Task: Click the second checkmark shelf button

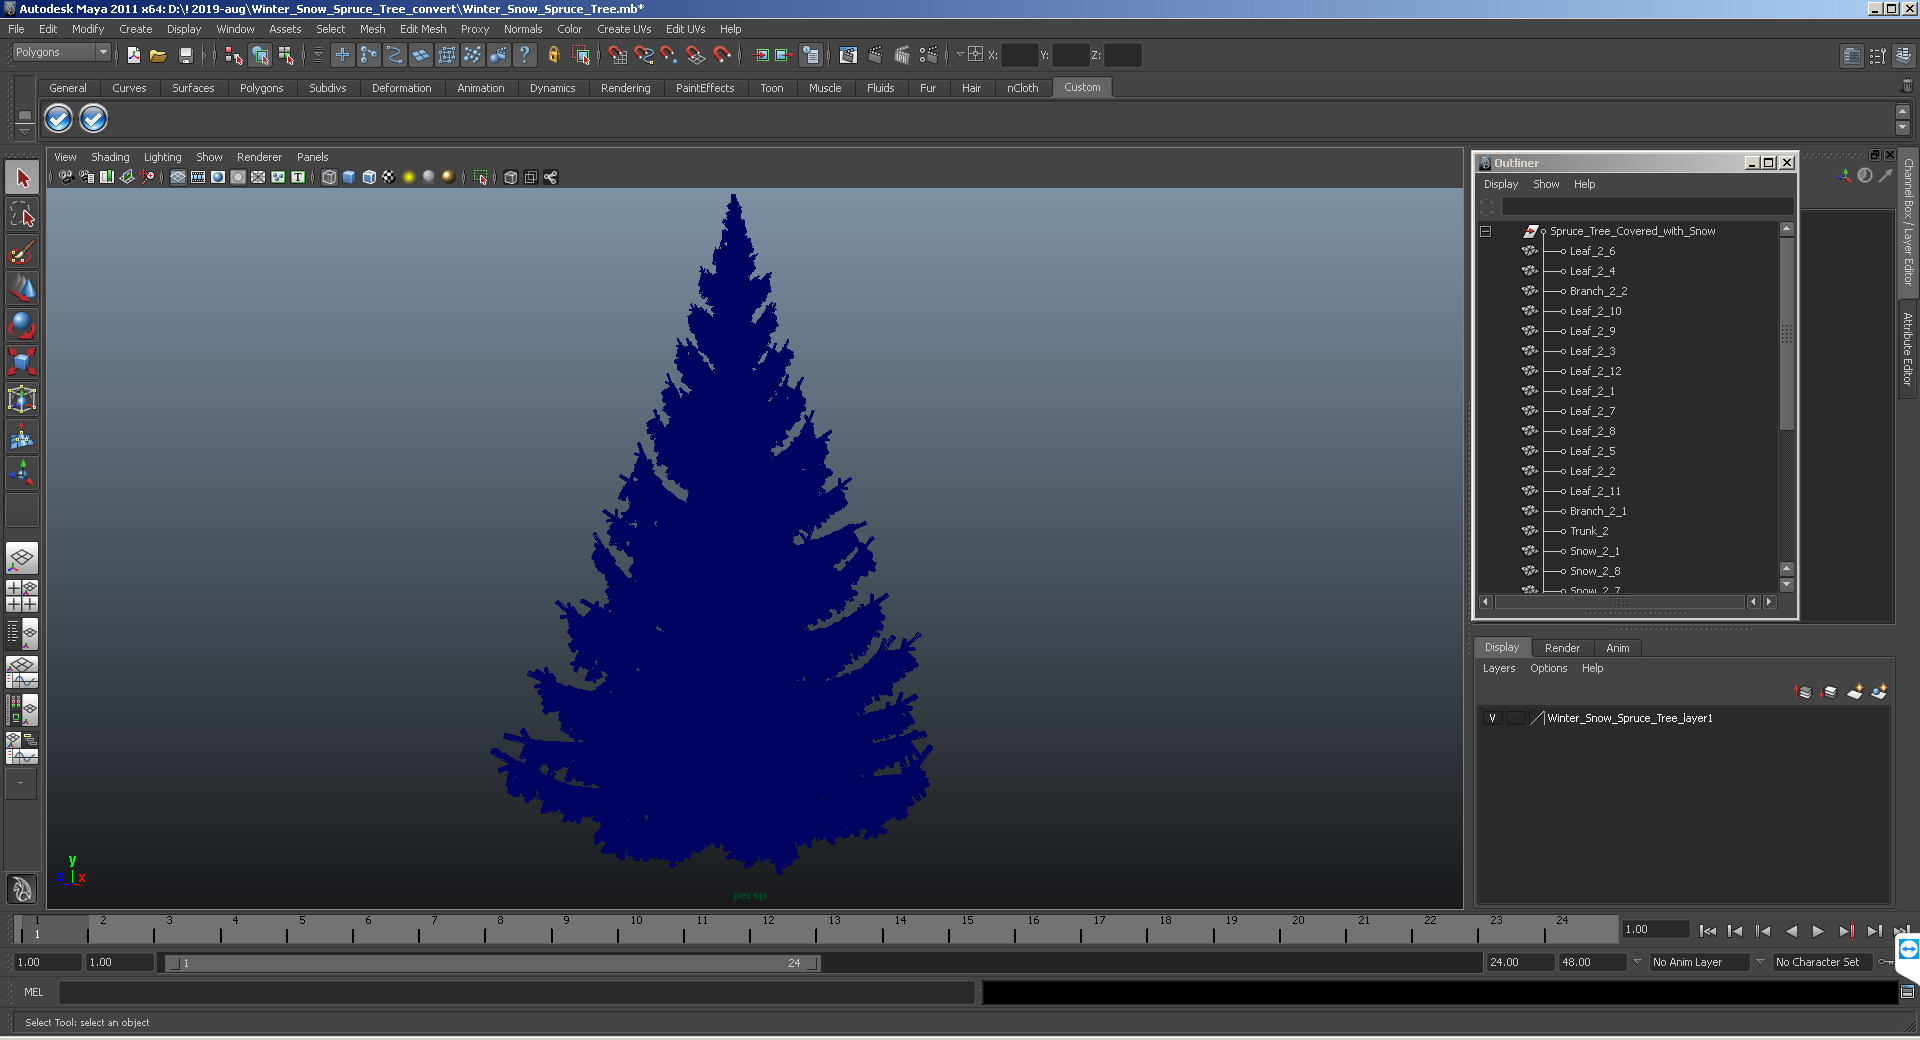Action: tap(93, 119)
